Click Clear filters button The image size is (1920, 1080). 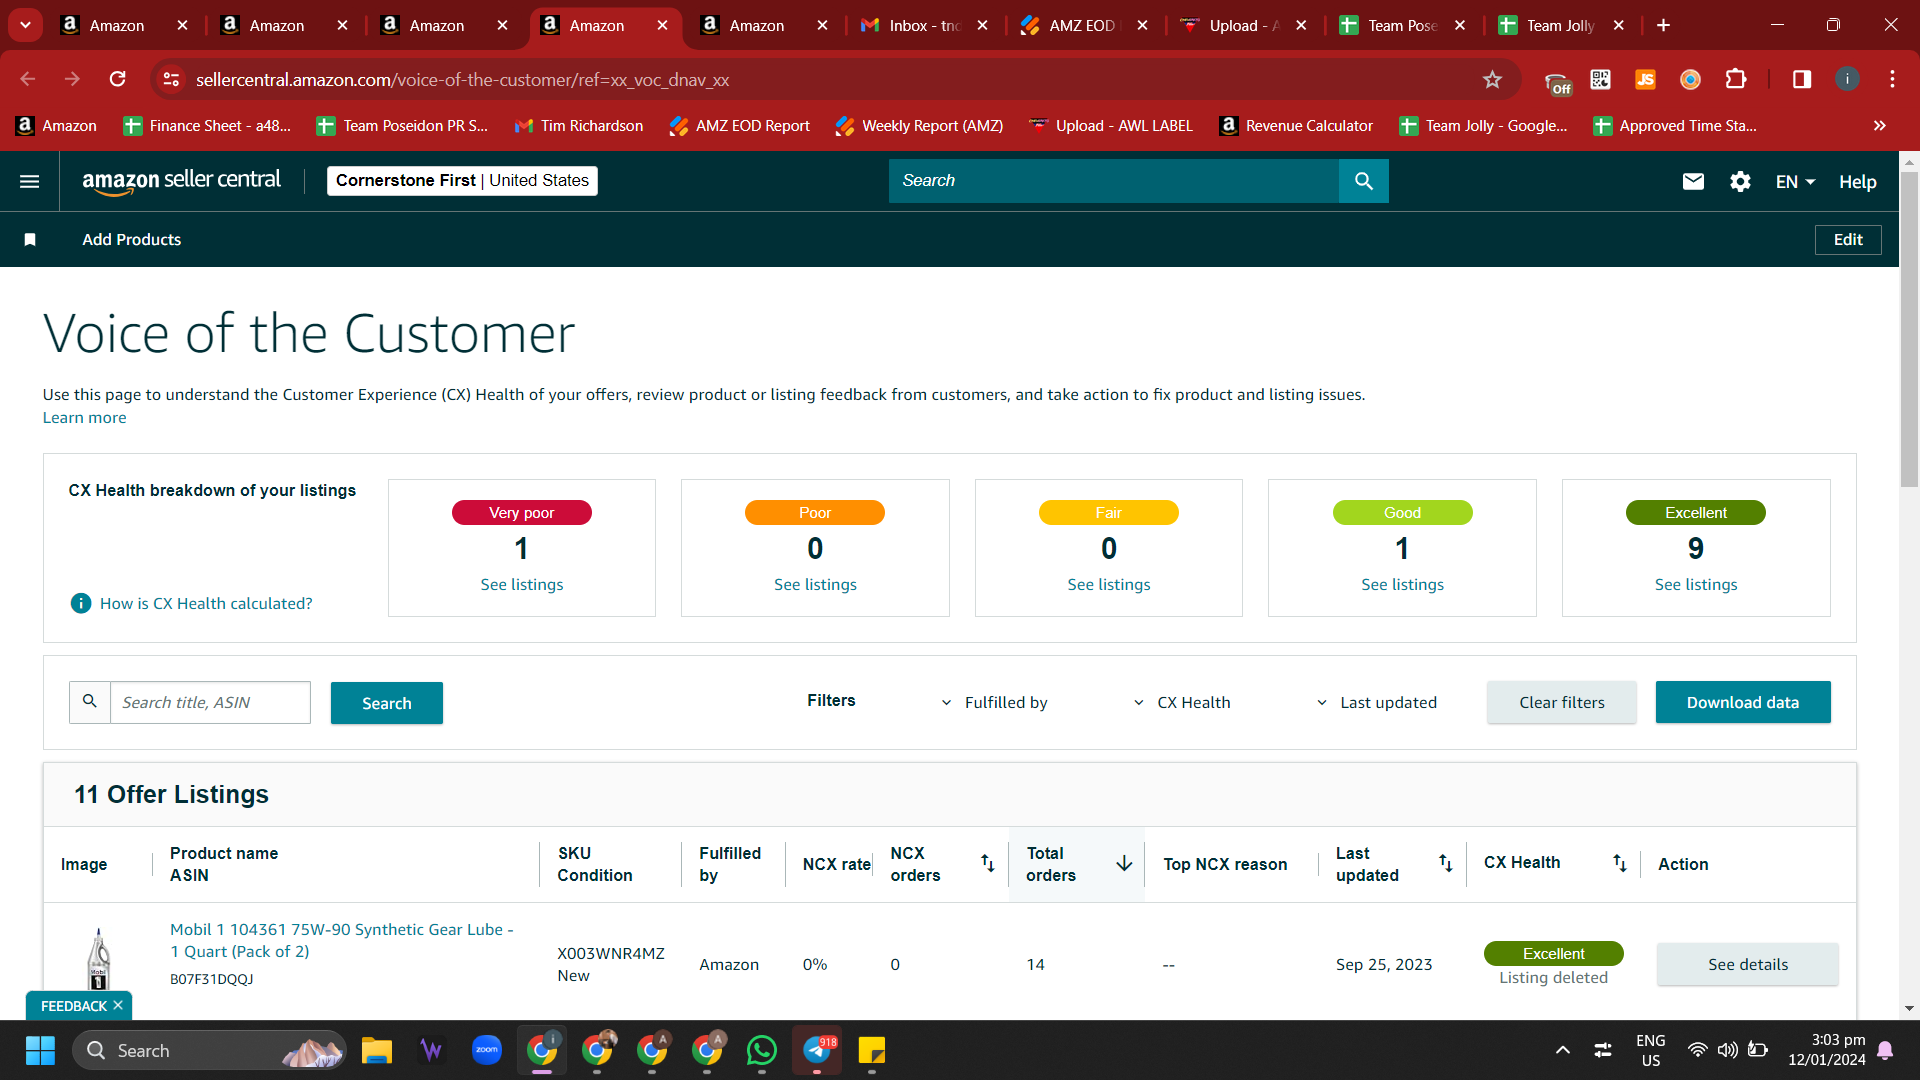tap(1562, 703)
